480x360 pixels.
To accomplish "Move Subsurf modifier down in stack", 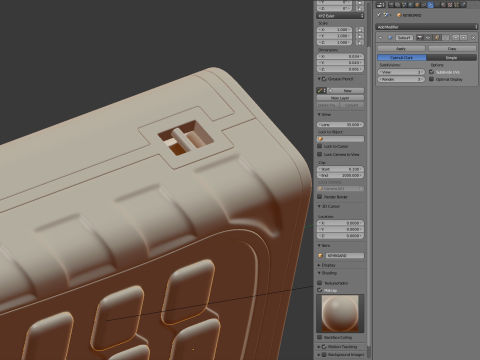I will pyautogui.click(x=463, y=38).
